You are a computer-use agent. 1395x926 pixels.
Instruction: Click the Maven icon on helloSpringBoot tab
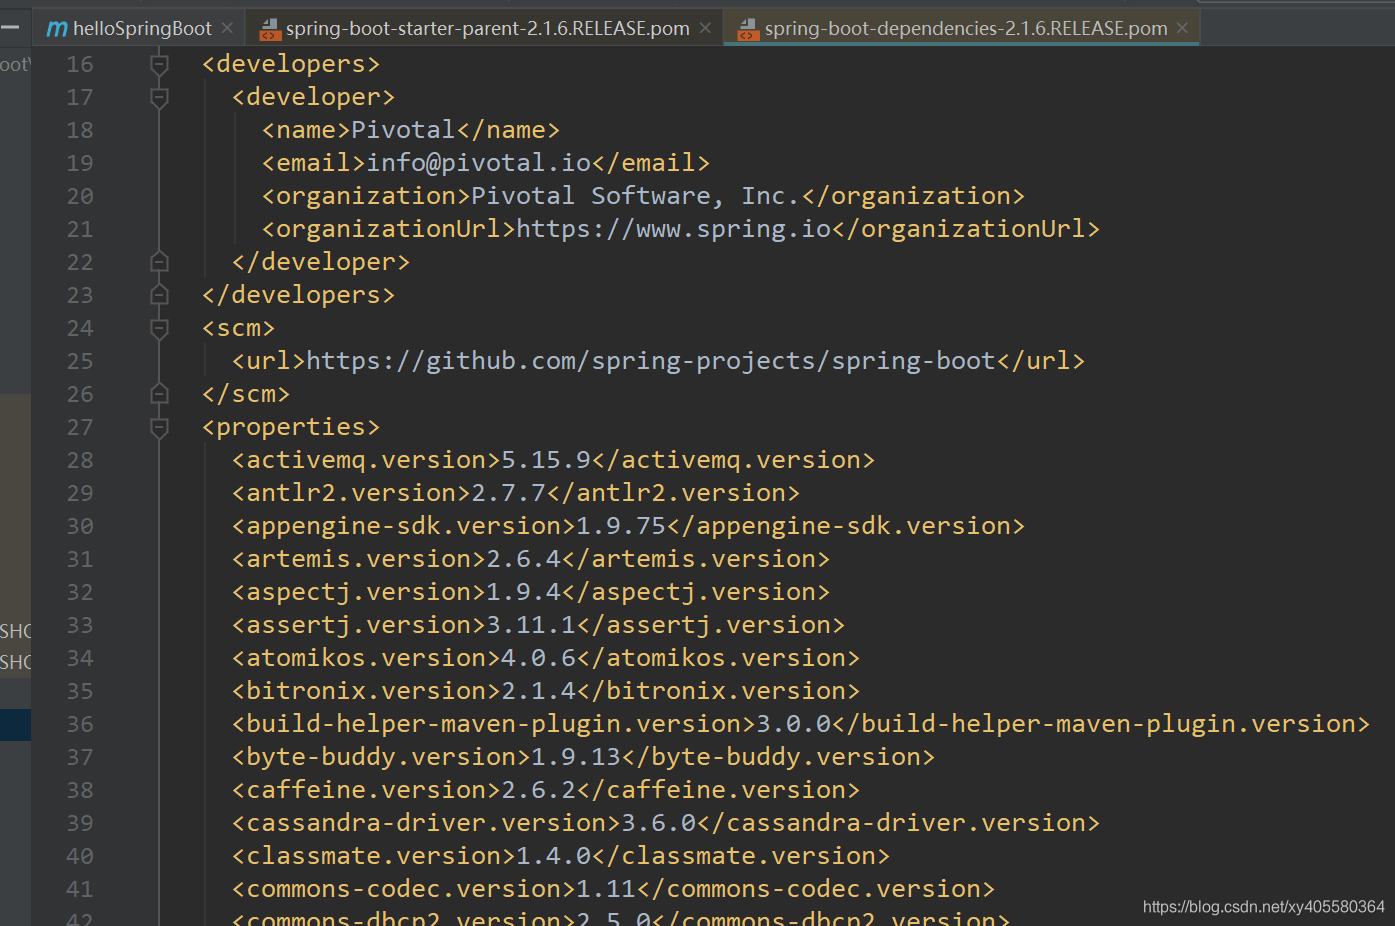(57, 29)
